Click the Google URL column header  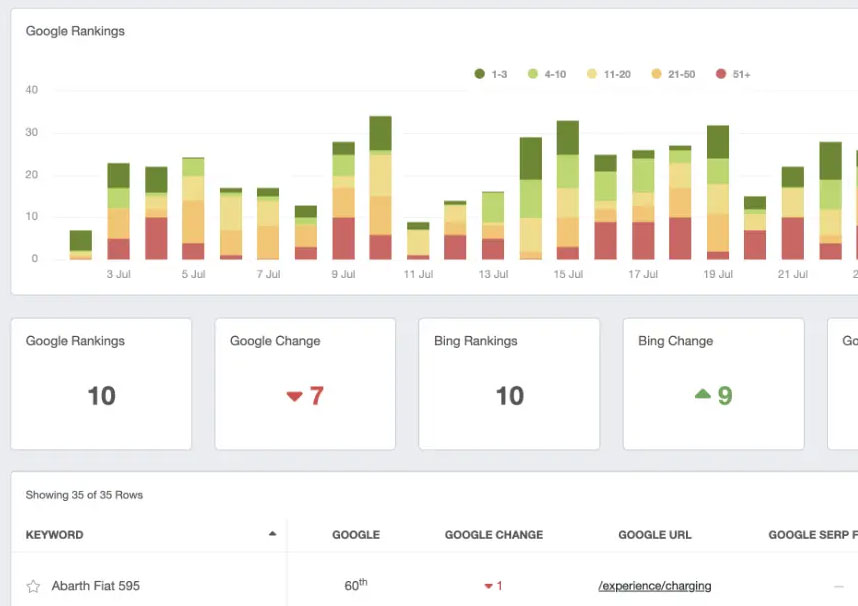(x=655, y=535)
